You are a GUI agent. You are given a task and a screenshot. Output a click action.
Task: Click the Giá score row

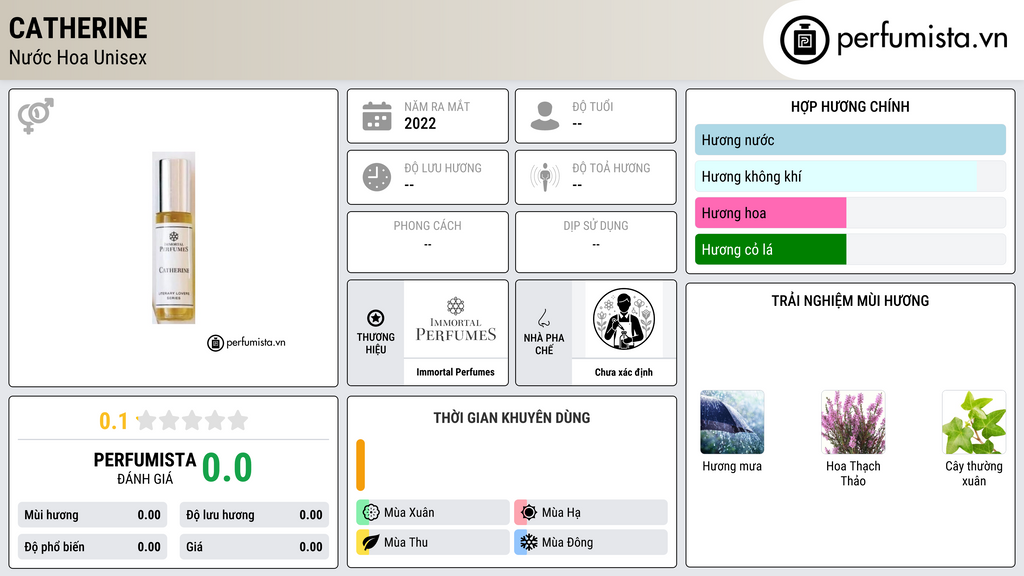[254, 547]
